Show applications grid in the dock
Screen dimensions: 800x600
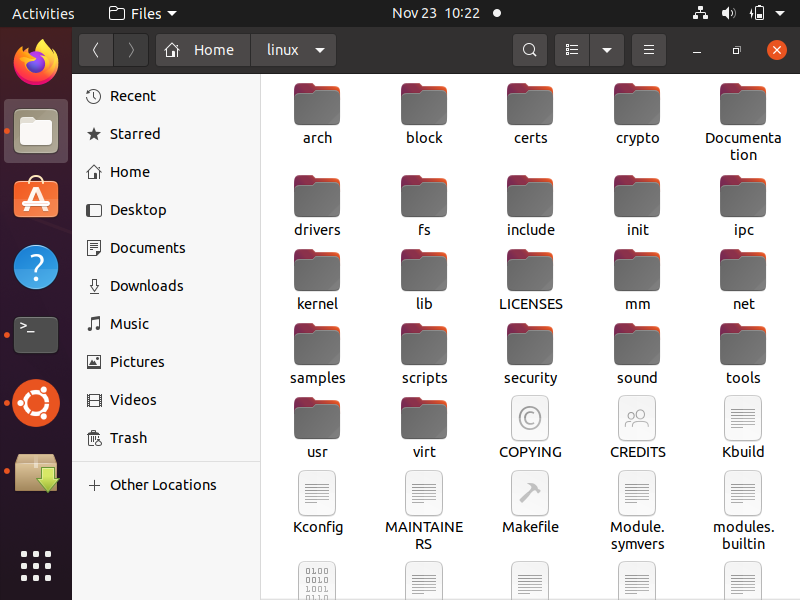pos(36,565)
